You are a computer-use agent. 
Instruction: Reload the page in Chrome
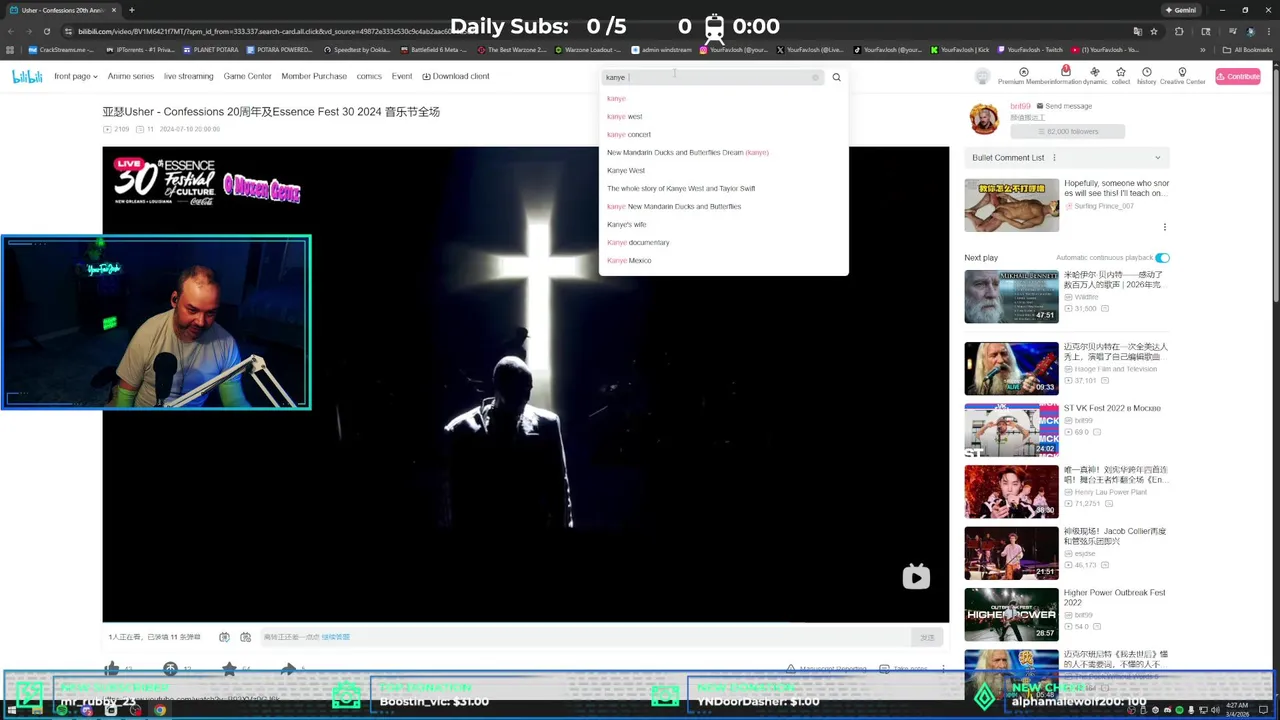point(46,31)
